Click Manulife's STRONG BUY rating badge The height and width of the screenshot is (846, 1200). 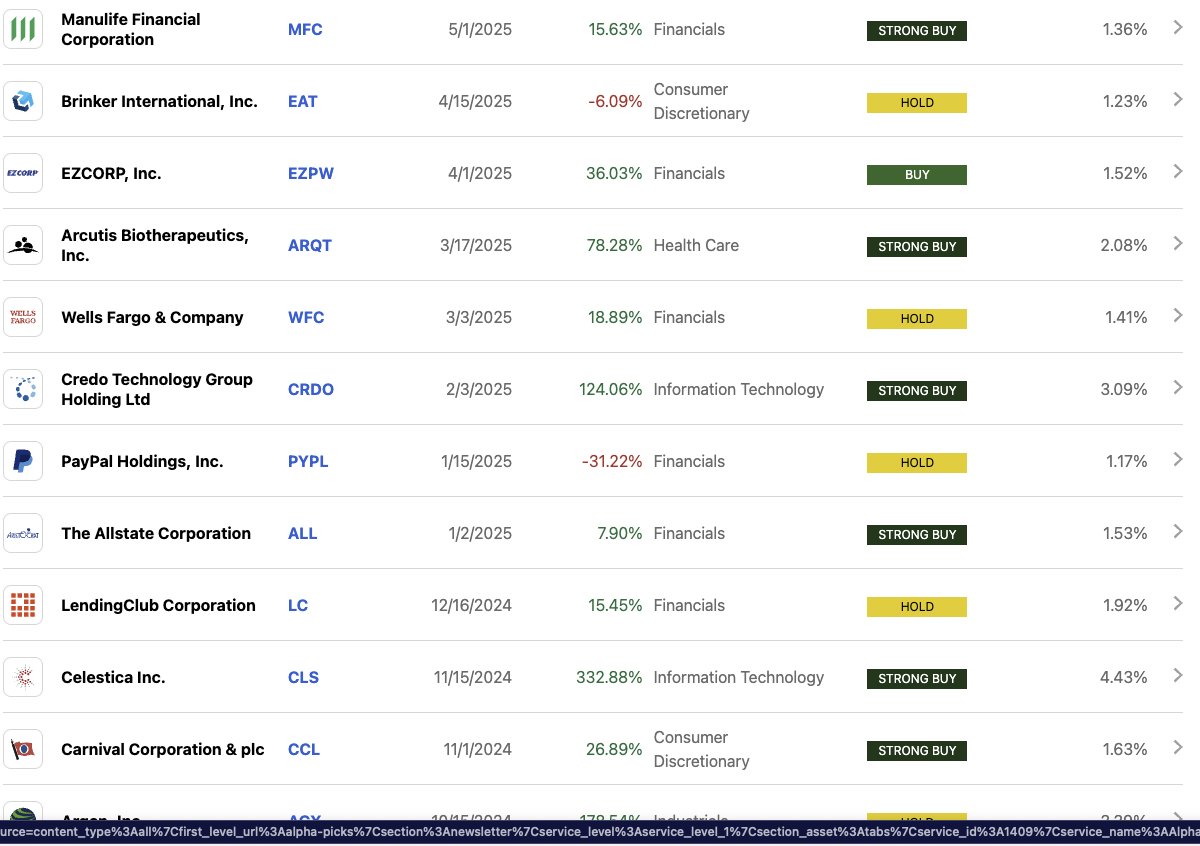(917, 31)
